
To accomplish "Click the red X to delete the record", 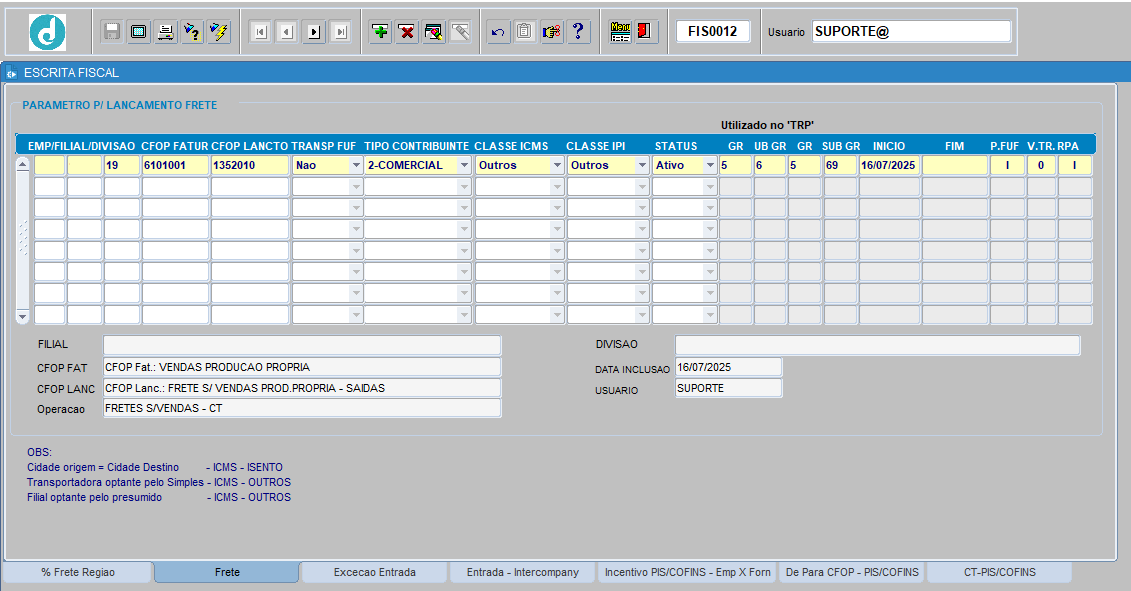I will pos(407,31).
